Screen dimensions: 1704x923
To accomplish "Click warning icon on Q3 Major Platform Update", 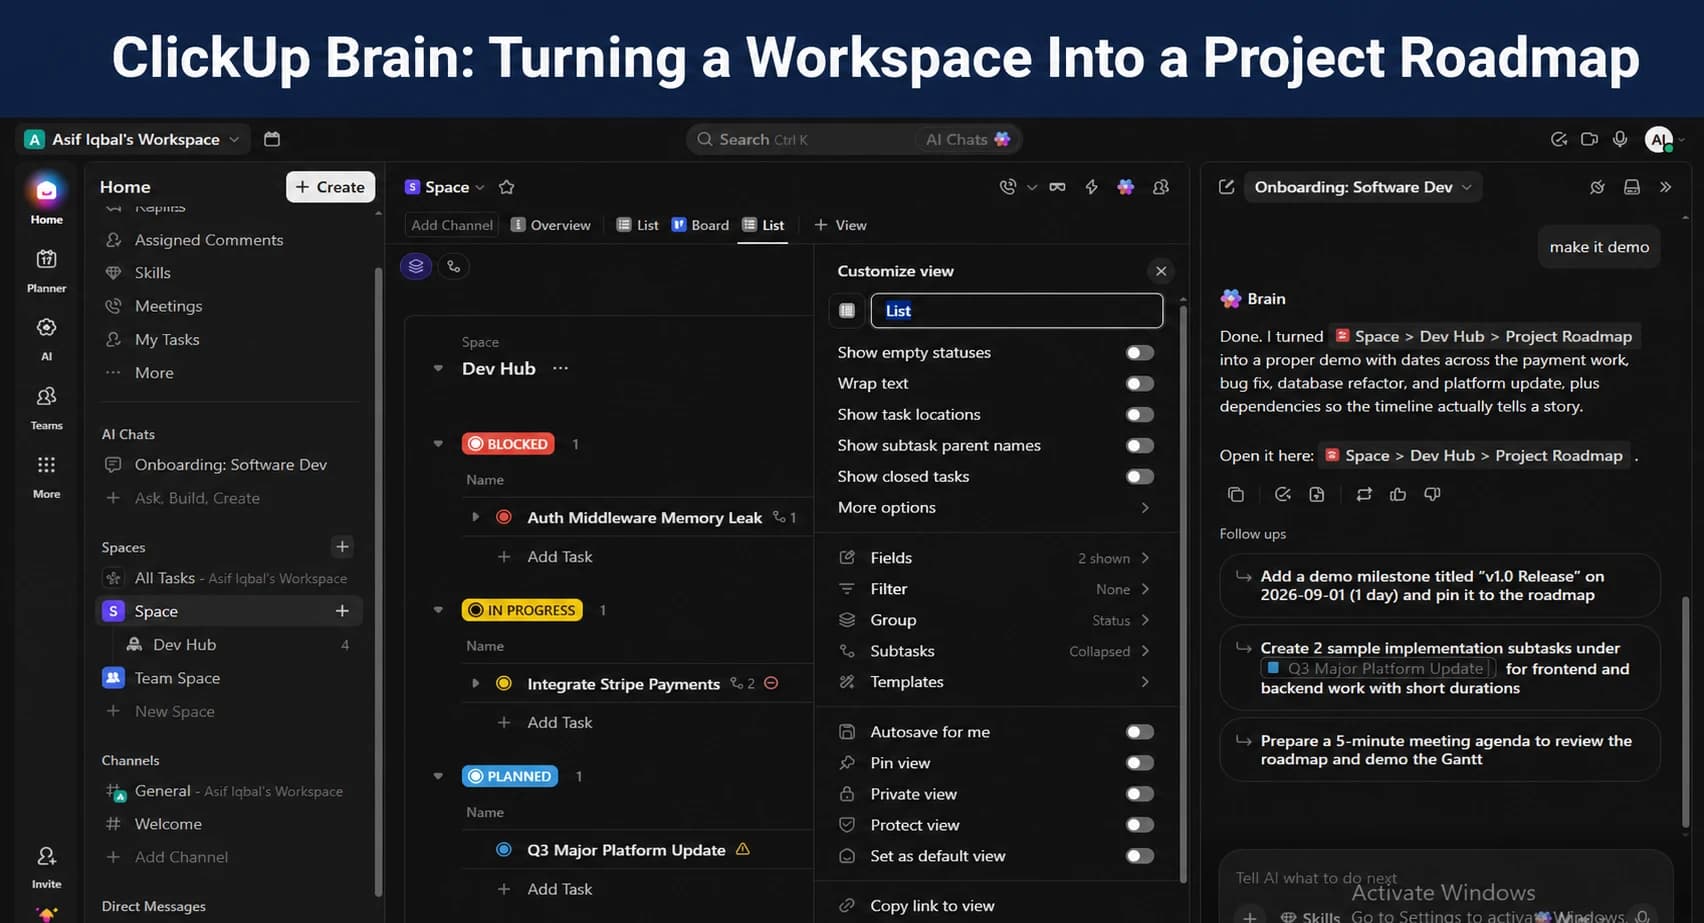I will tap(743, 849).
